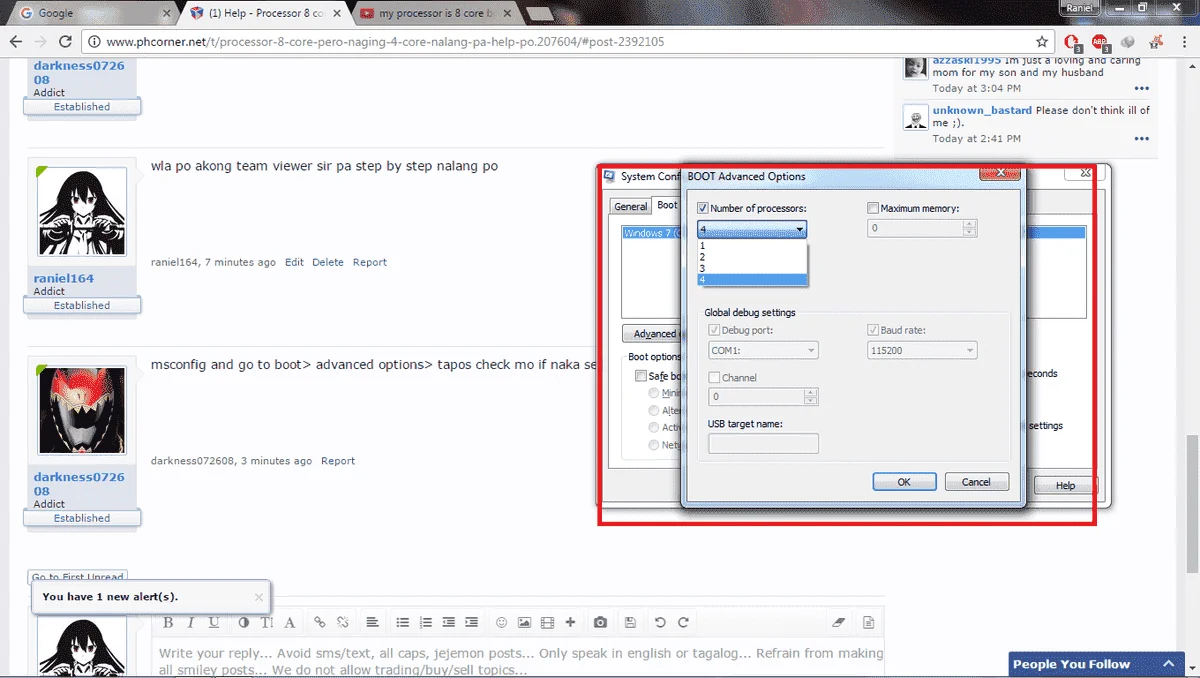Insert a smiley in the reply
The height and width of the screenshot is (678, 1200).
pos(502,622)
